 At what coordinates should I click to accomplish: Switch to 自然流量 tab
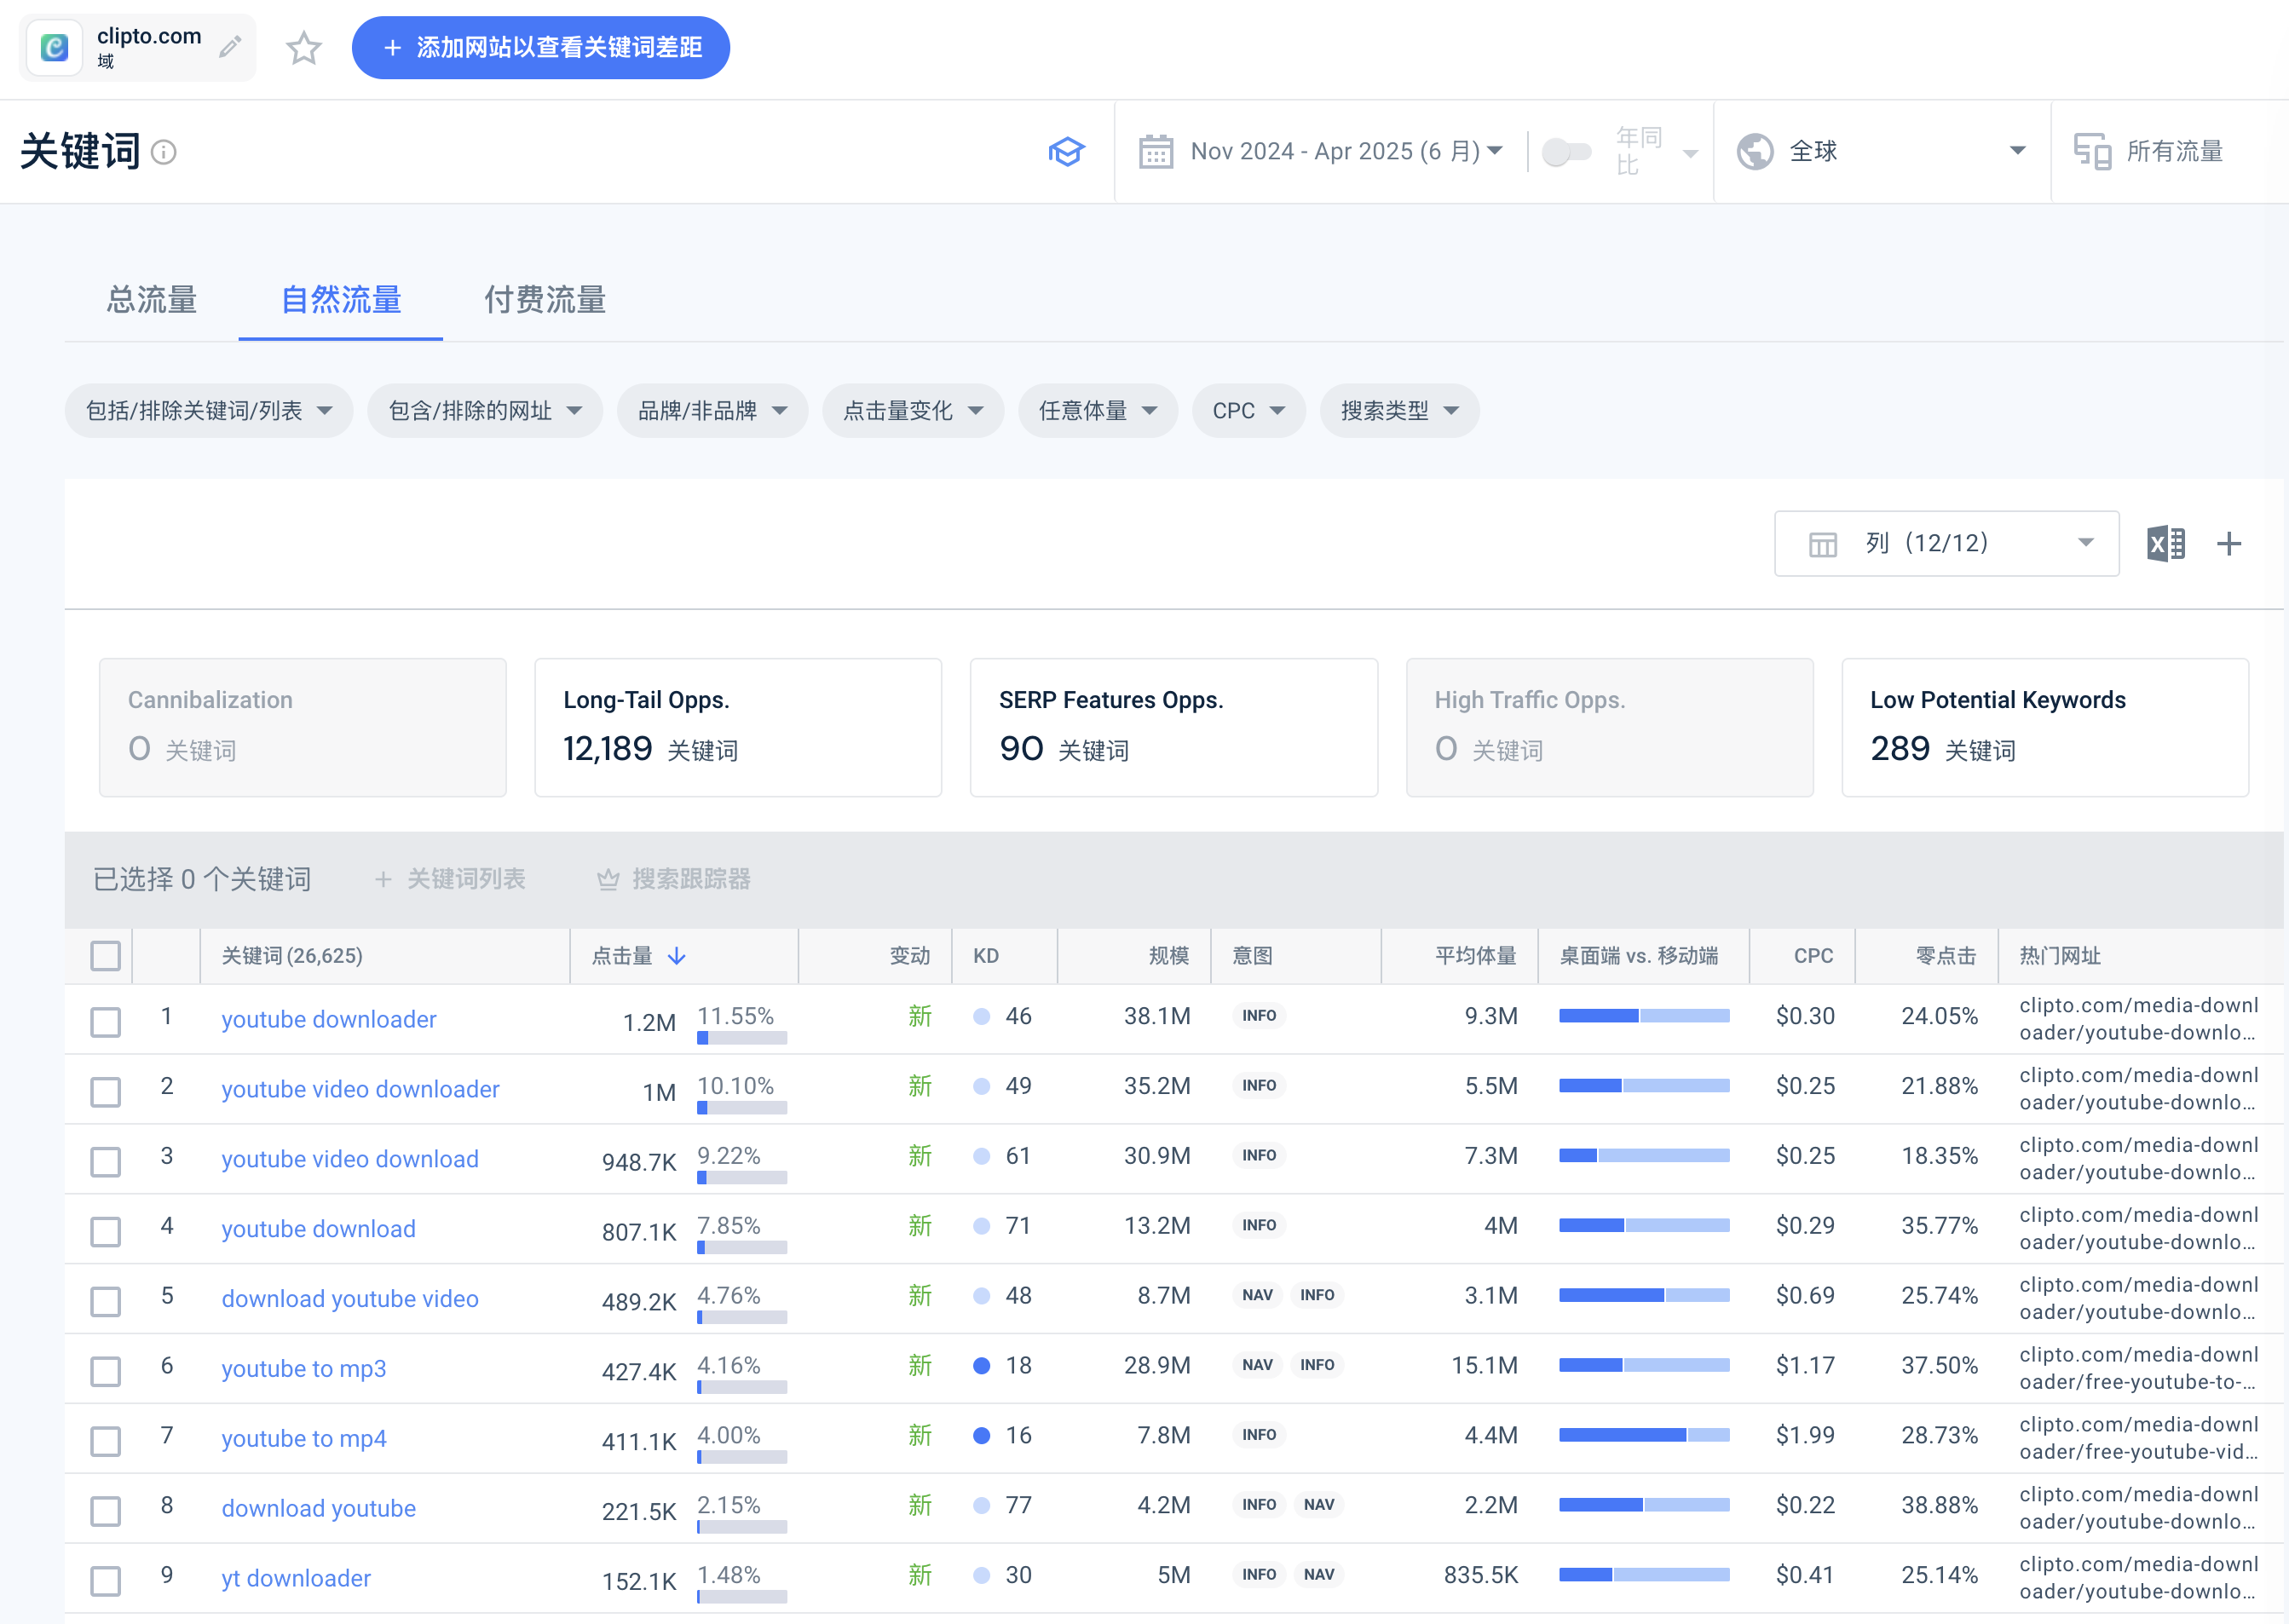click(341, 299)
